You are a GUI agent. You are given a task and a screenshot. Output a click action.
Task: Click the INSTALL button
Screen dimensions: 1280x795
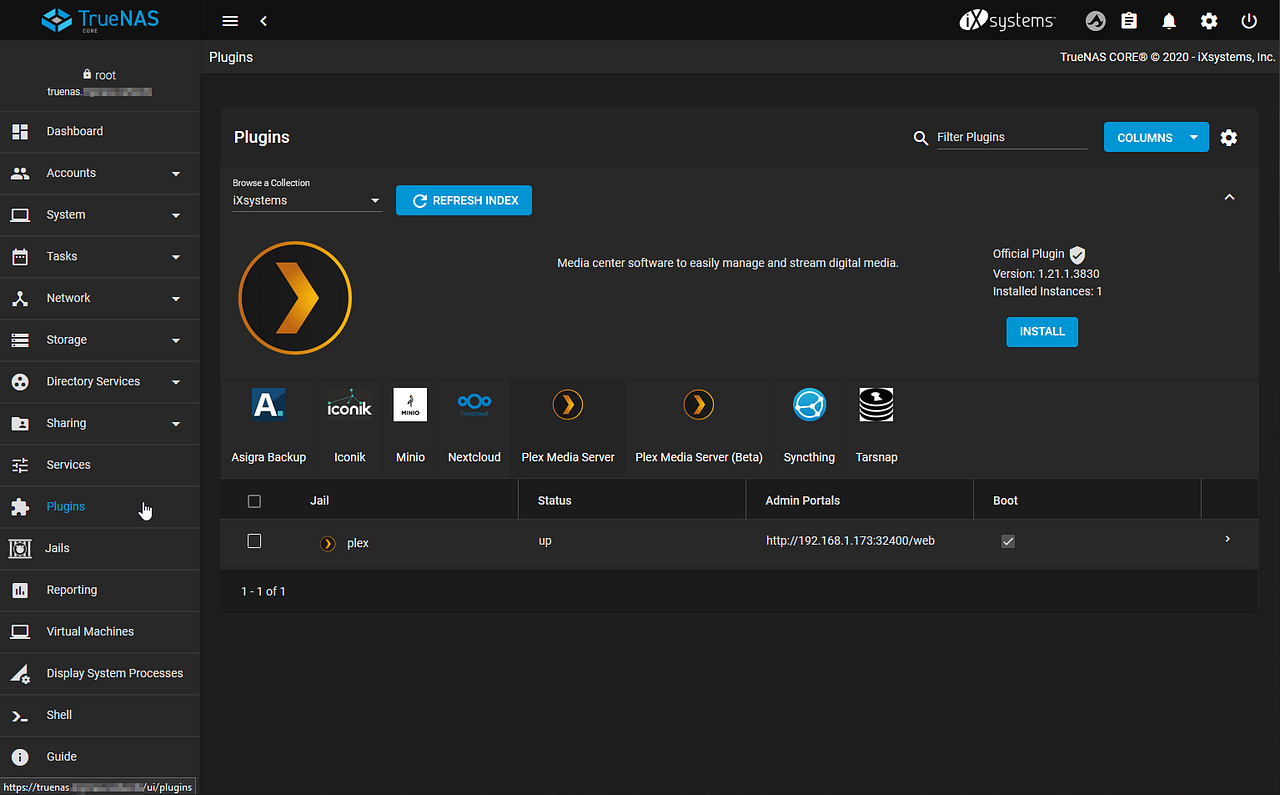click(x=1042, y=331)
